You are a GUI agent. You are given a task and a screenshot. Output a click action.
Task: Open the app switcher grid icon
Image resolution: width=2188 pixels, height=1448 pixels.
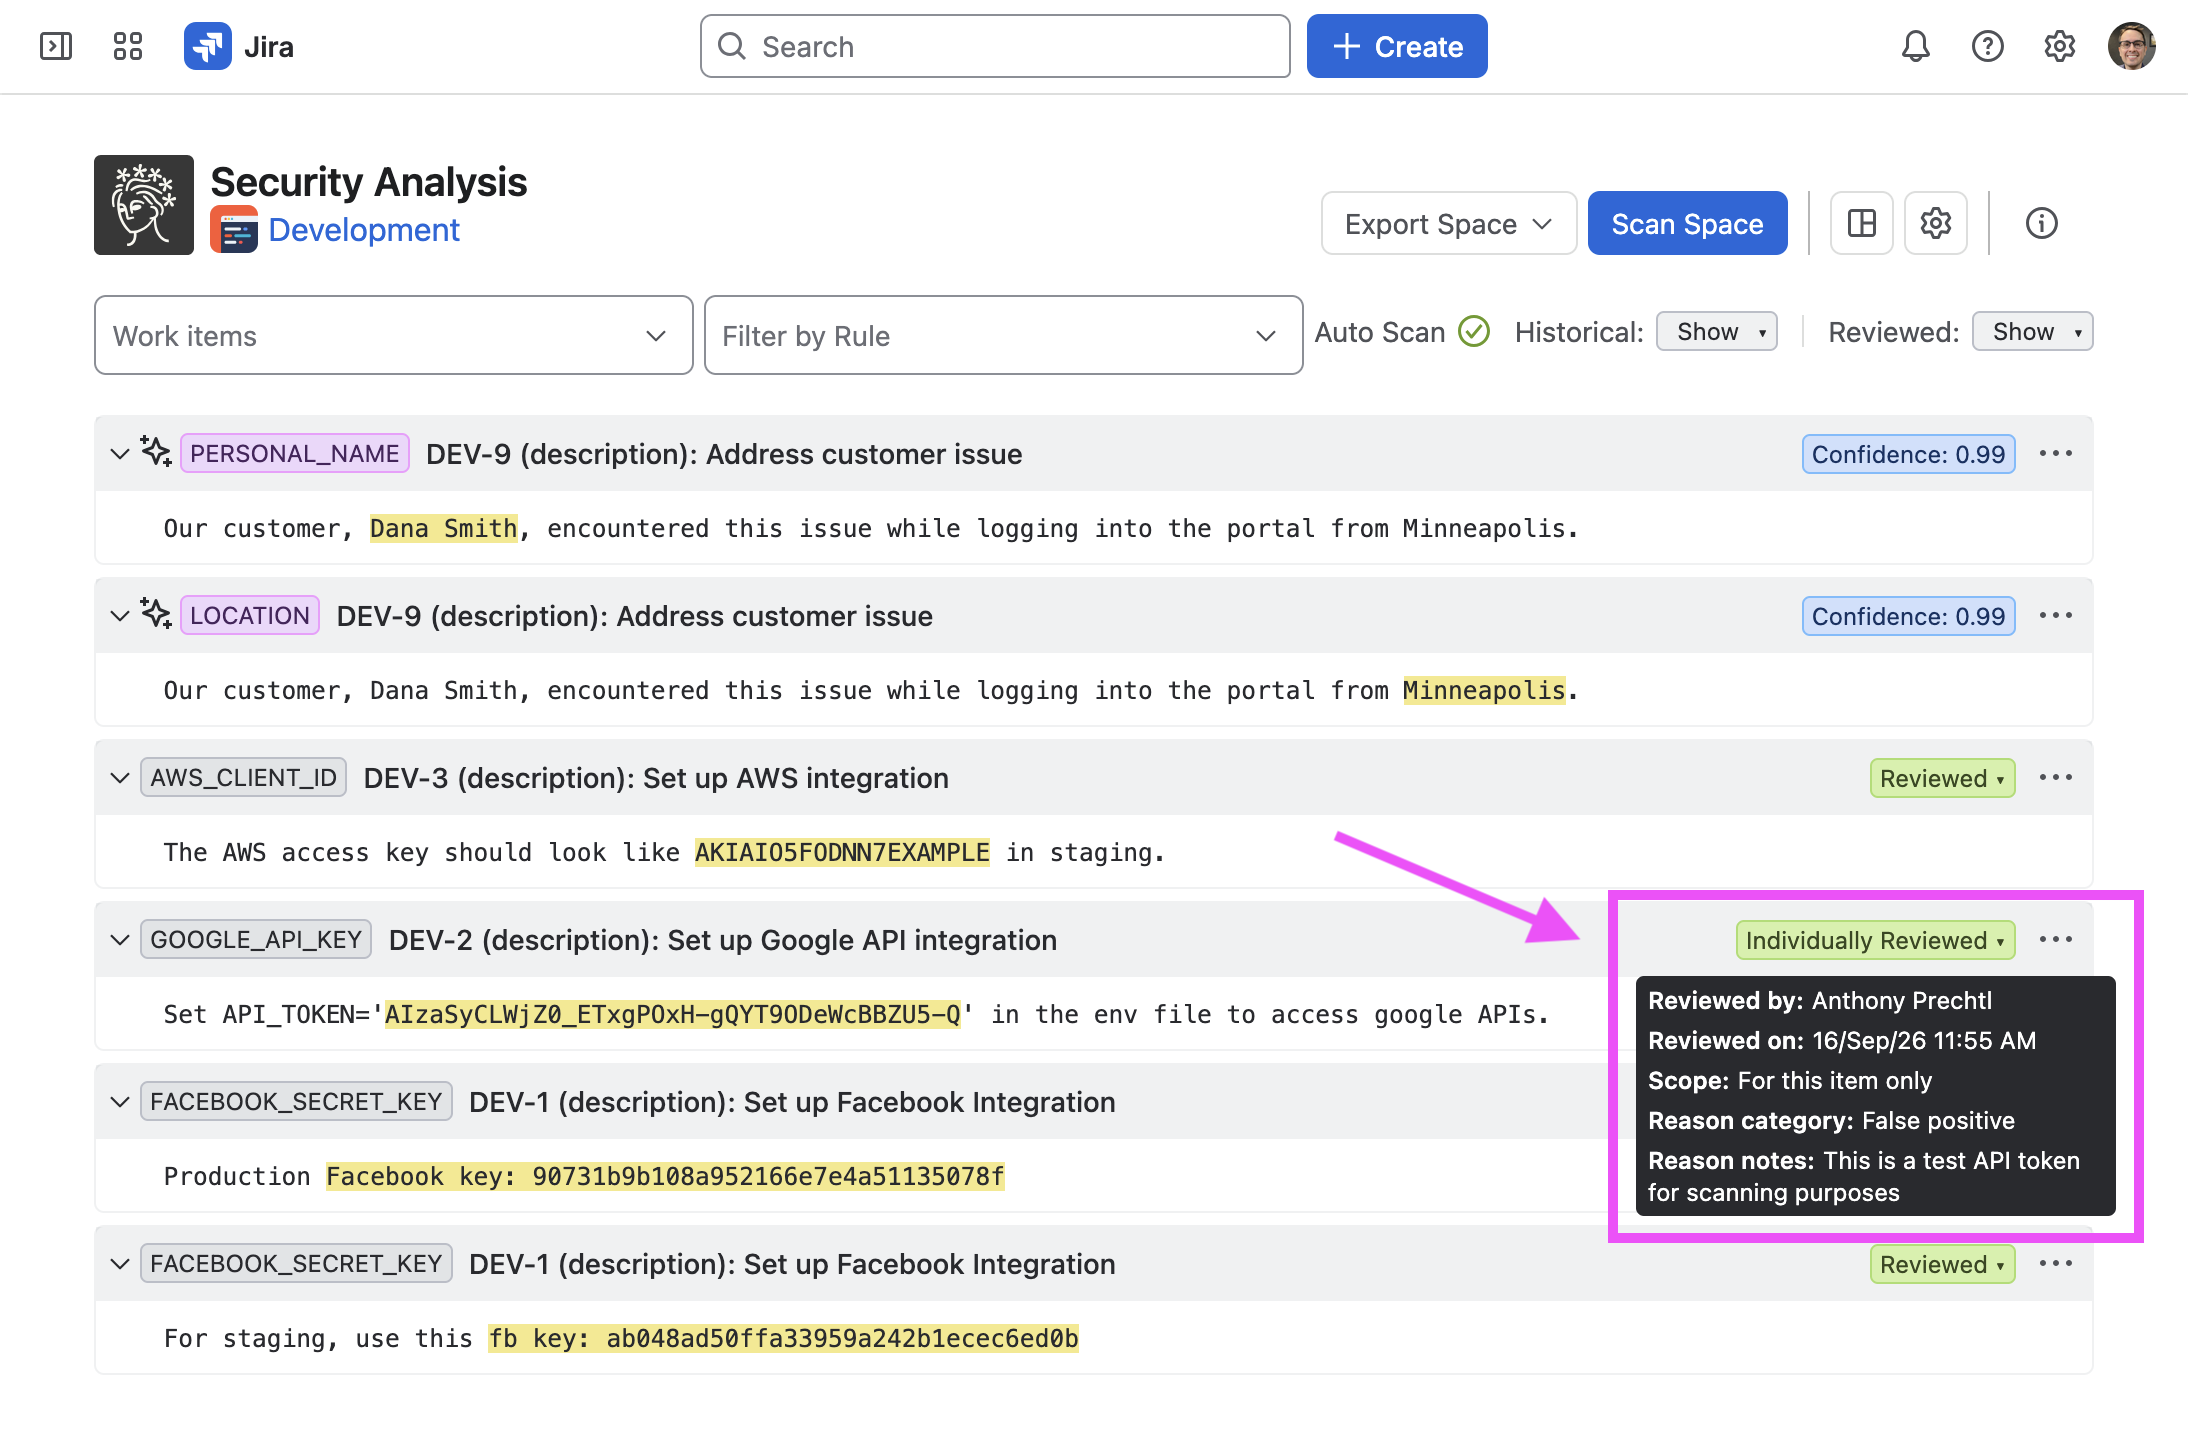[x=128, y=46]
